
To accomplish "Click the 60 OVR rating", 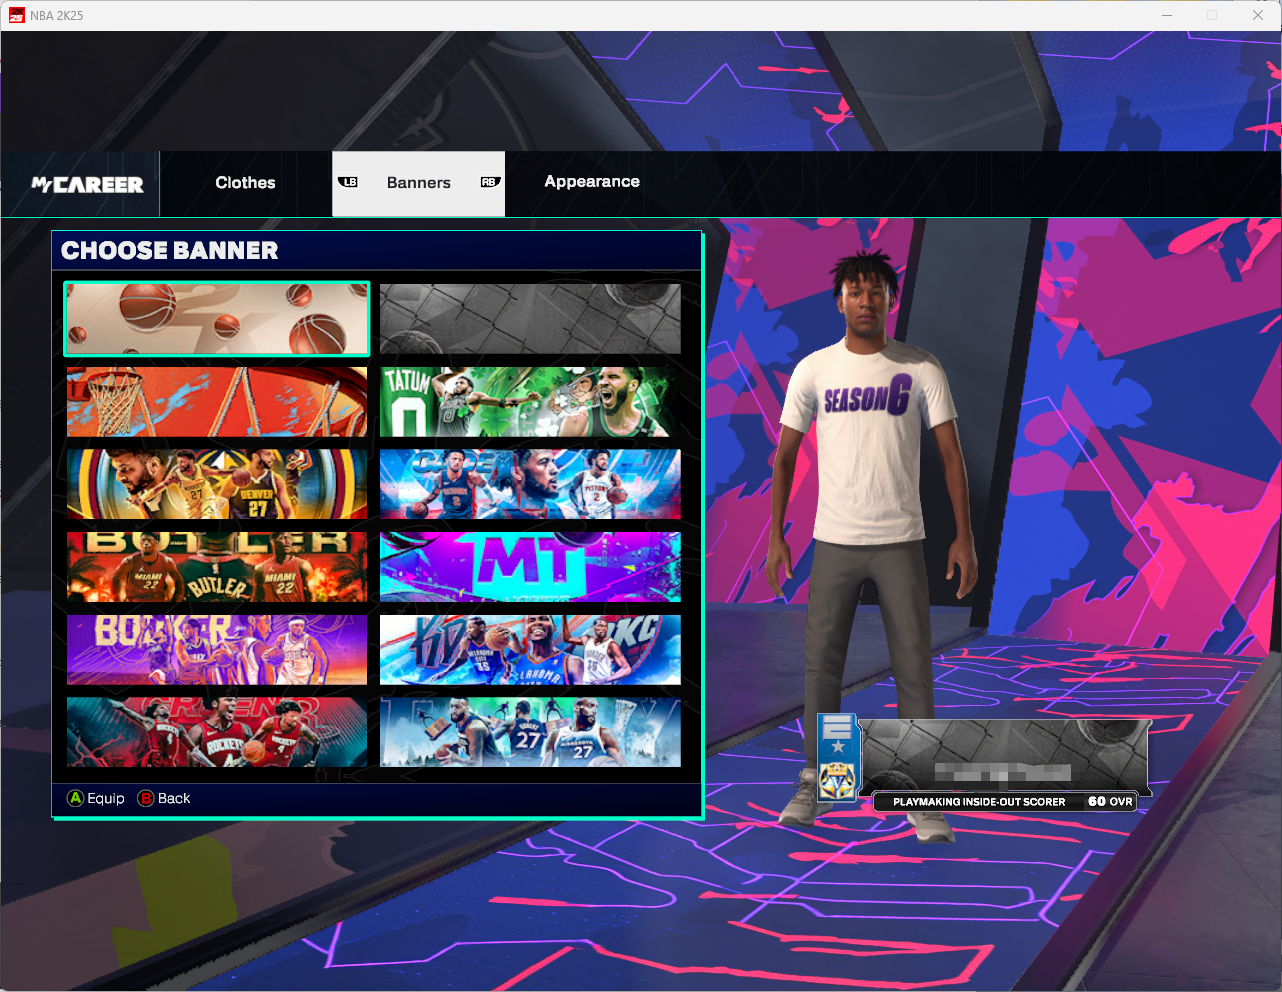I will (x=1110, y=802).
